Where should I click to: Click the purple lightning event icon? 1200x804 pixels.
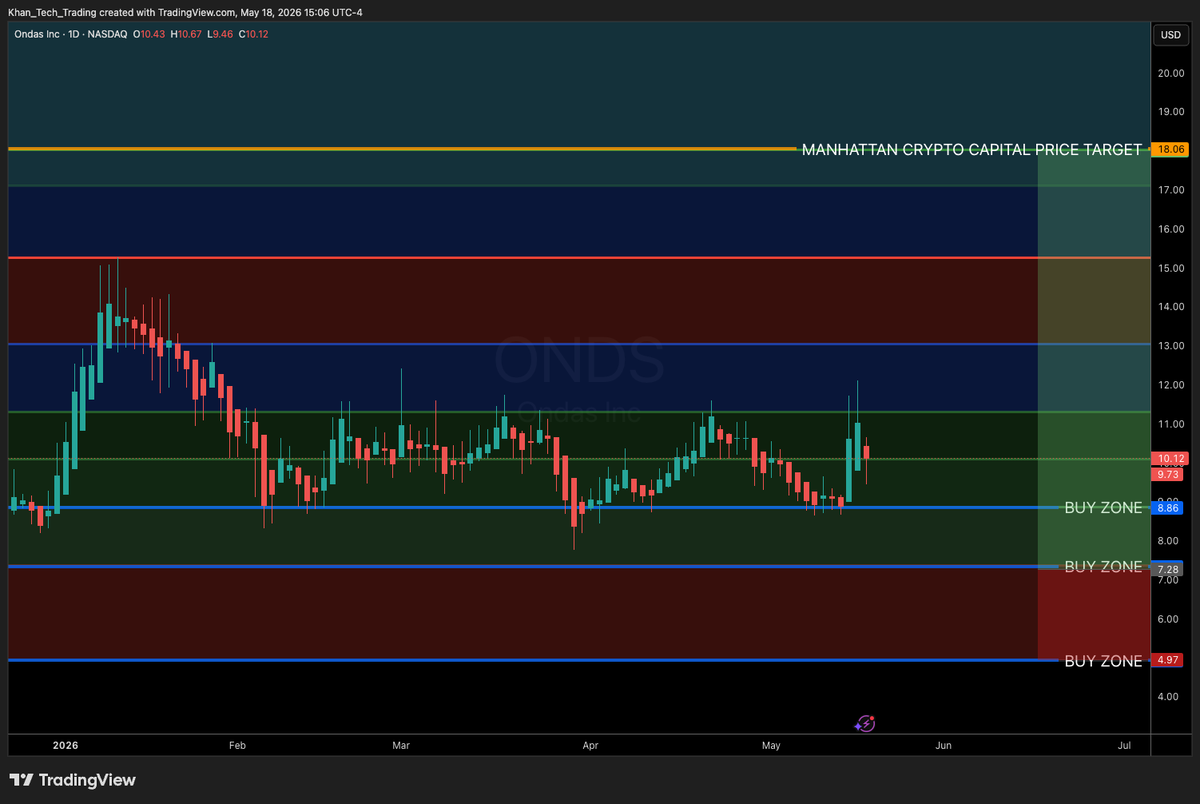pyautogui.click(x=866, y=722)
